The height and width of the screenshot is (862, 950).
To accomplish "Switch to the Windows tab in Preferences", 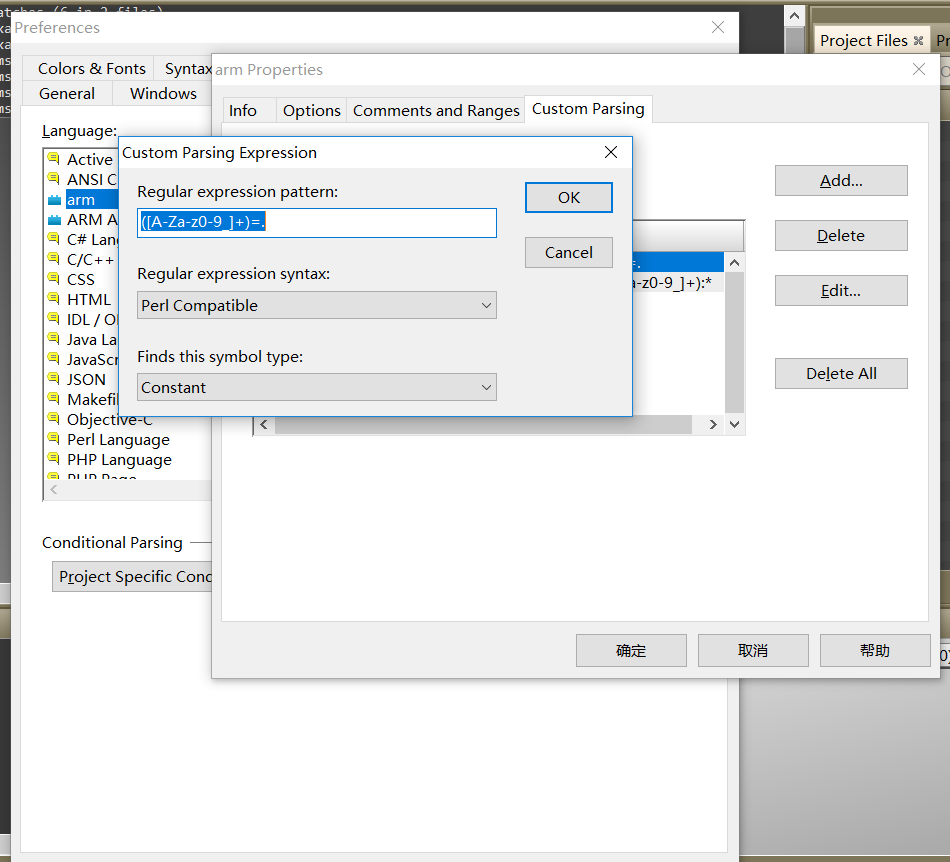I will click(161, 93).
